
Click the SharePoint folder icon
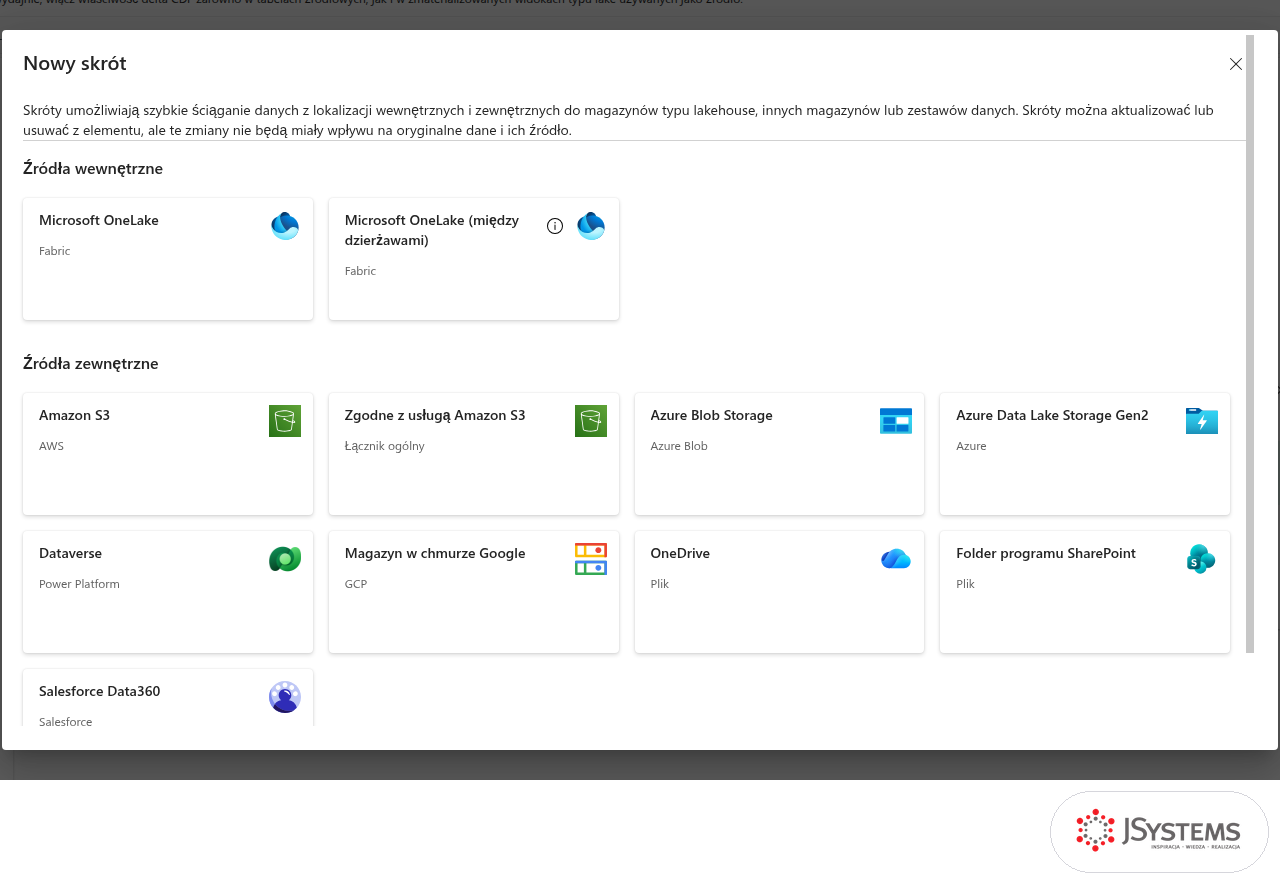click(1201, 559)
